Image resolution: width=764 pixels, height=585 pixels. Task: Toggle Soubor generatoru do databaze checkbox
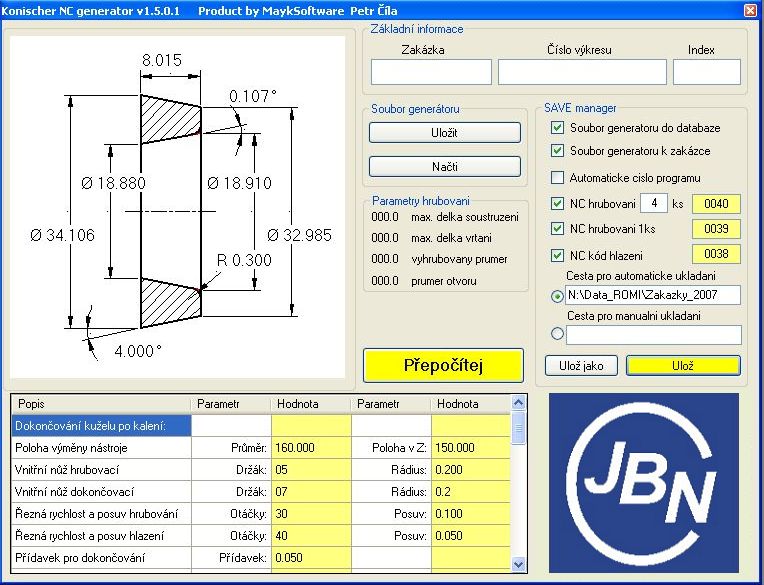click(x=557, y=128)
